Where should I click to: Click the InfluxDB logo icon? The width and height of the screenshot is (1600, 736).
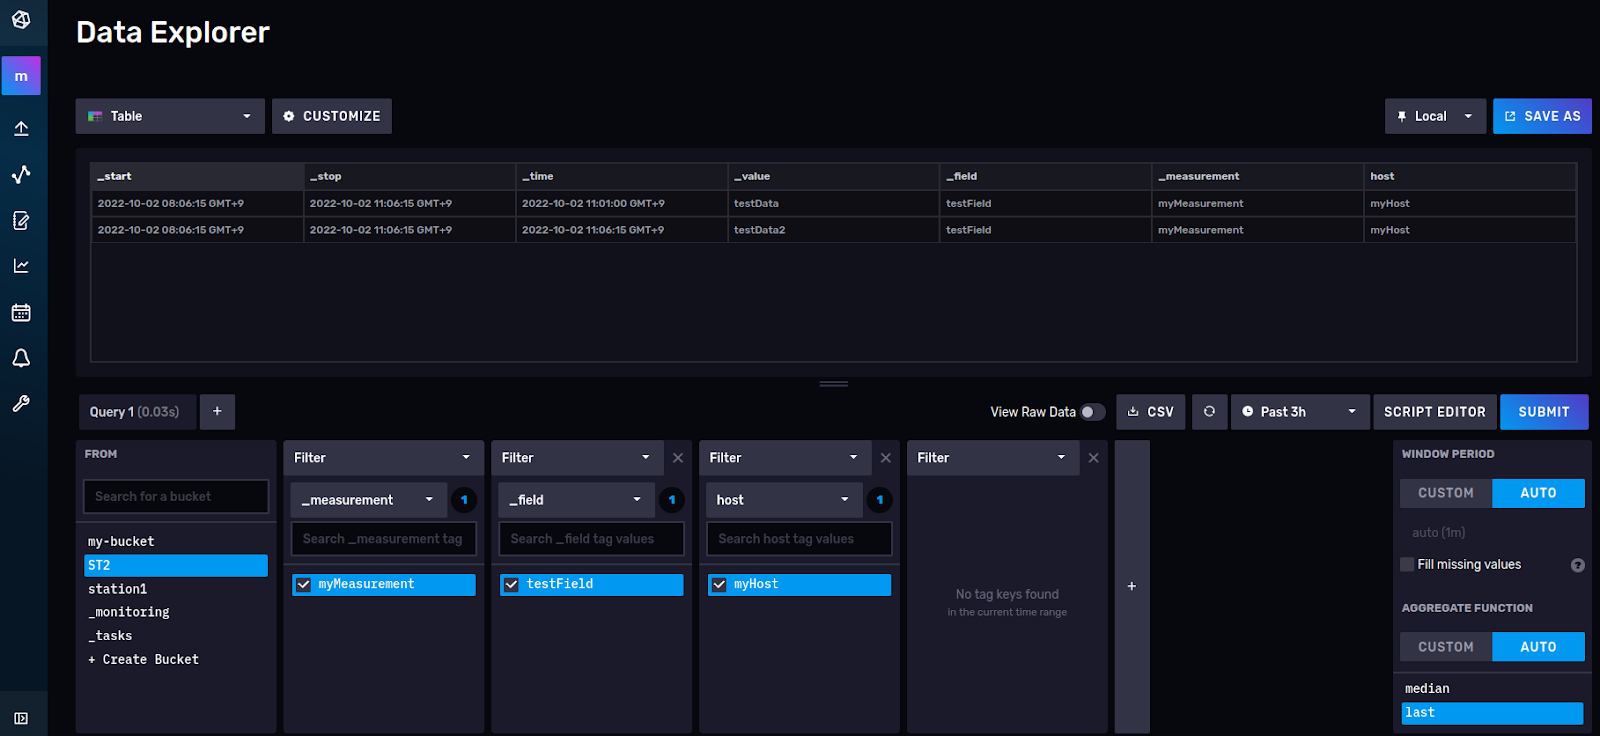21,19
